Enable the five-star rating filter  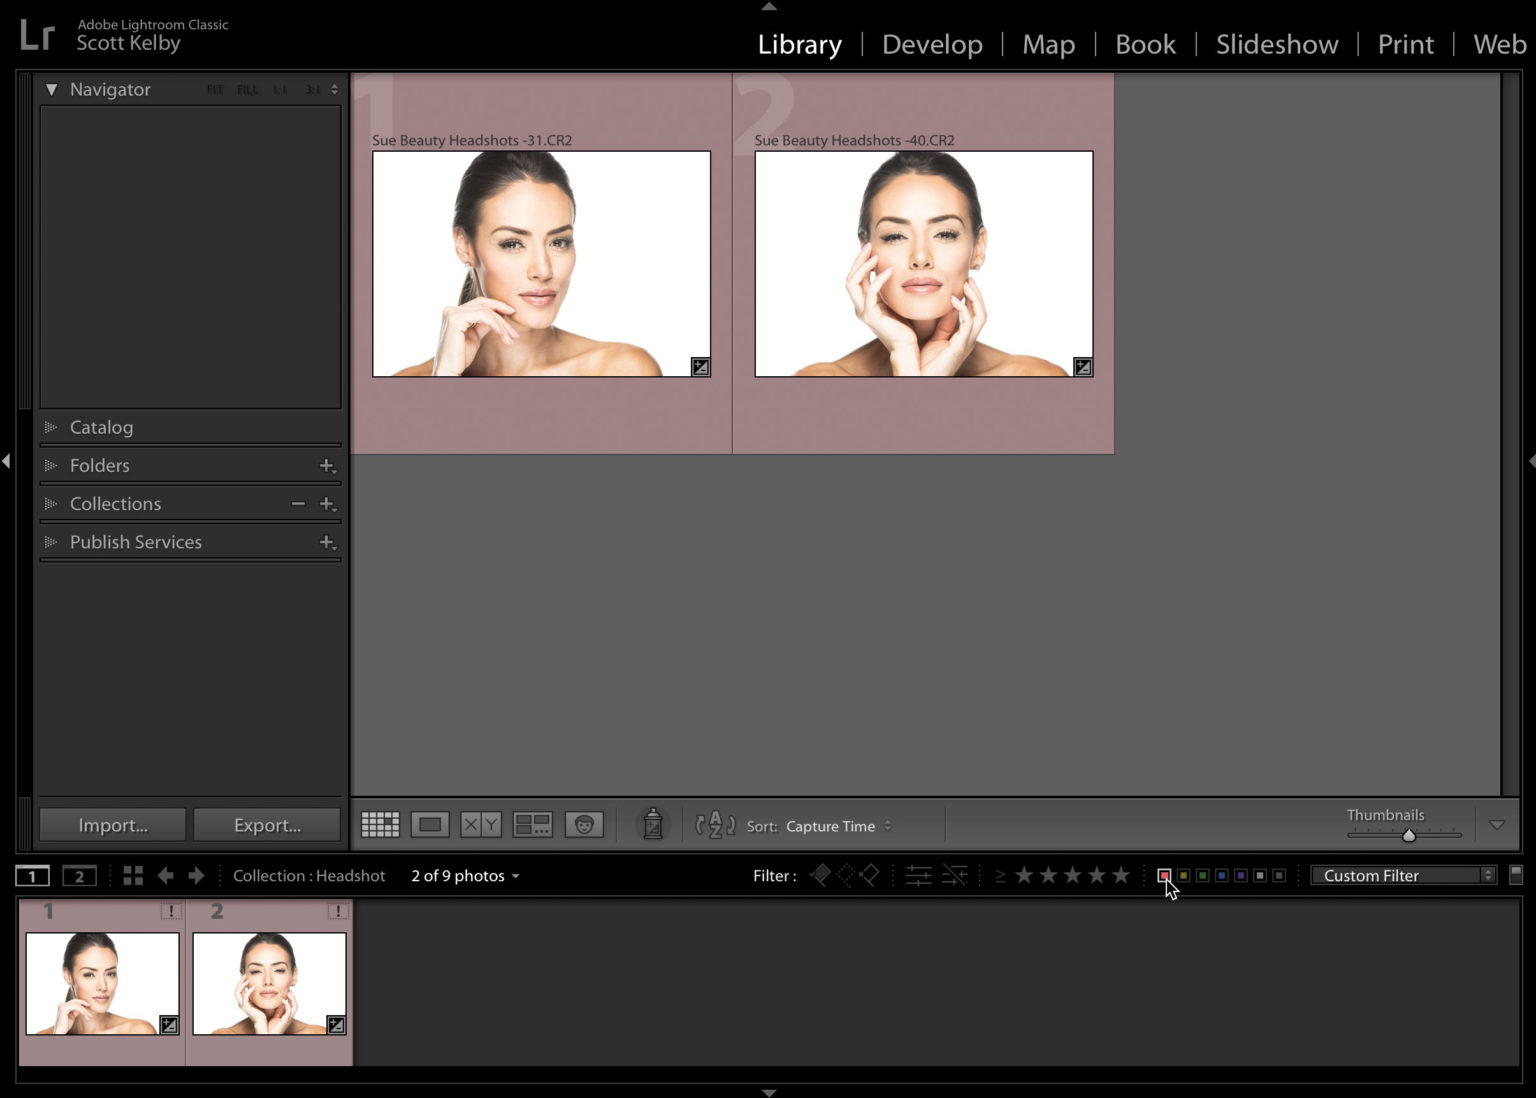(x=1120, y=875)
